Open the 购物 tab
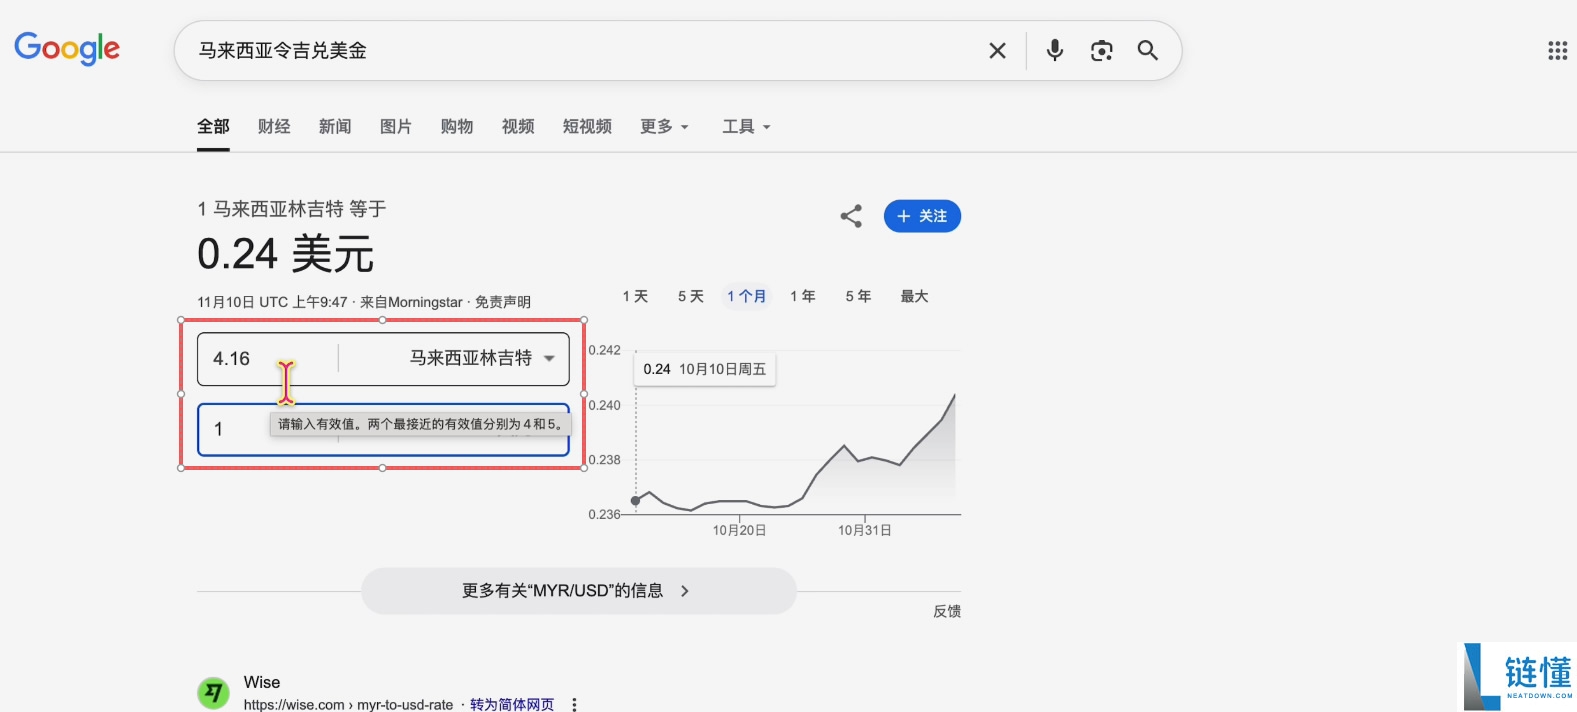The height and width of the screenshot is (712, 1577). (457, 126)
